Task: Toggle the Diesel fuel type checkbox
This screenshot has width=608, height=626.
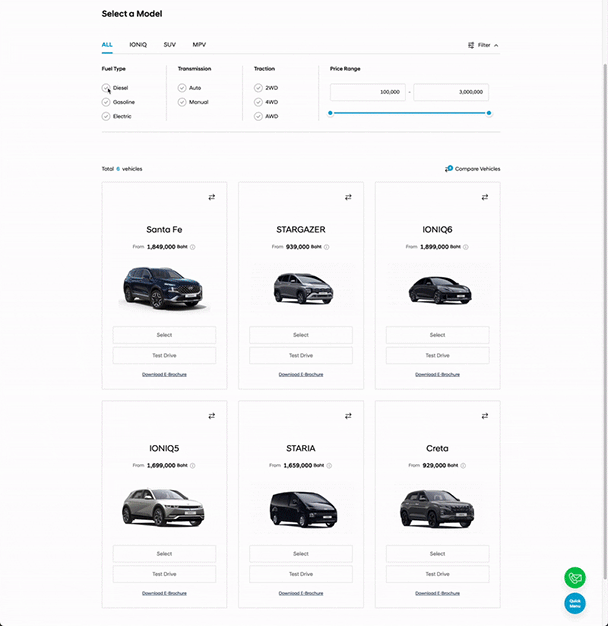Action: pos(106,88)
